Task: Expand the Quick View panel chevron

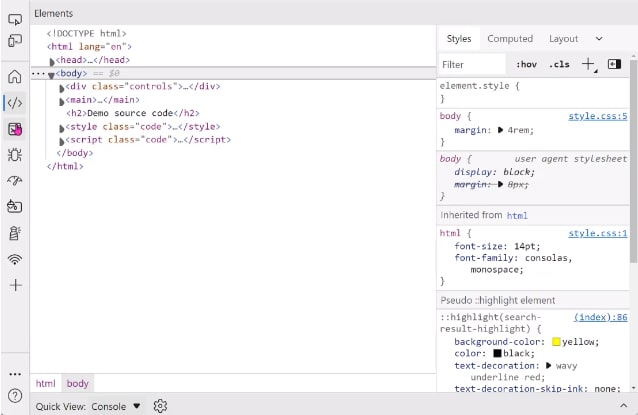Action: coord(623,406)
